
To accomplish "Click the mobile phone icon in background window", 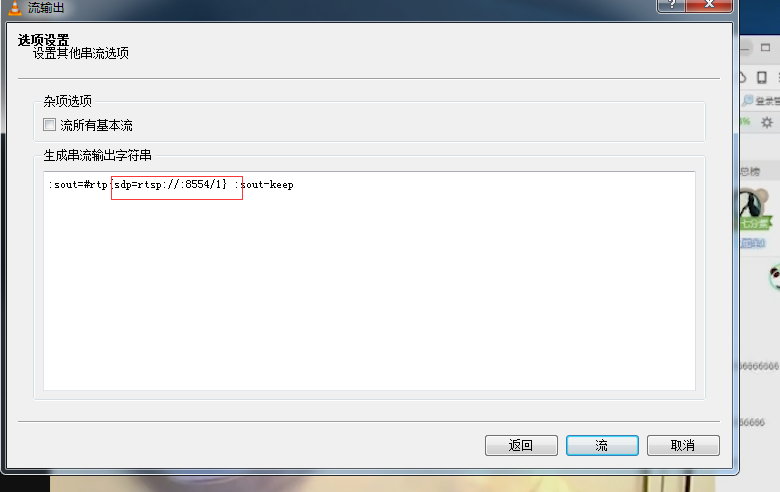I will pos(762,77).
